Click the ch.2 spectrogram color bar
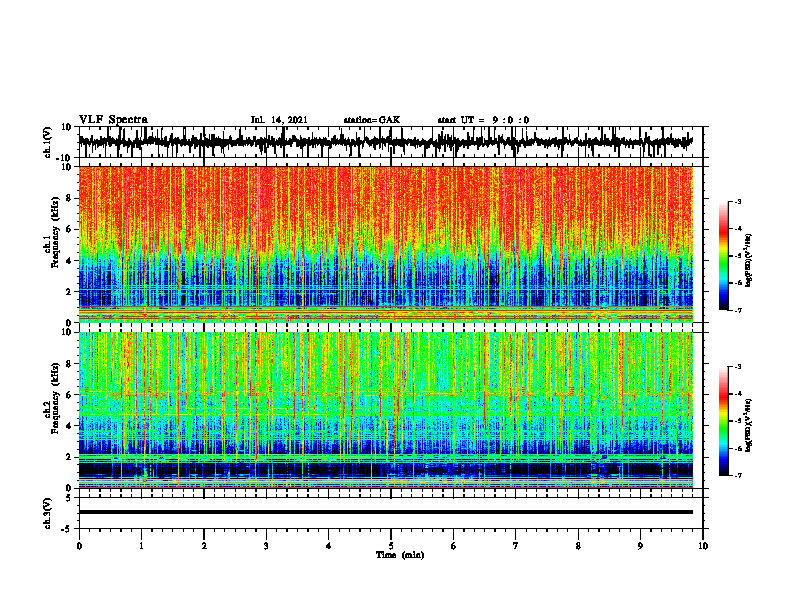The height and width of the screenshot is (612, 792). pyautogui.click(x=723, y=421)
